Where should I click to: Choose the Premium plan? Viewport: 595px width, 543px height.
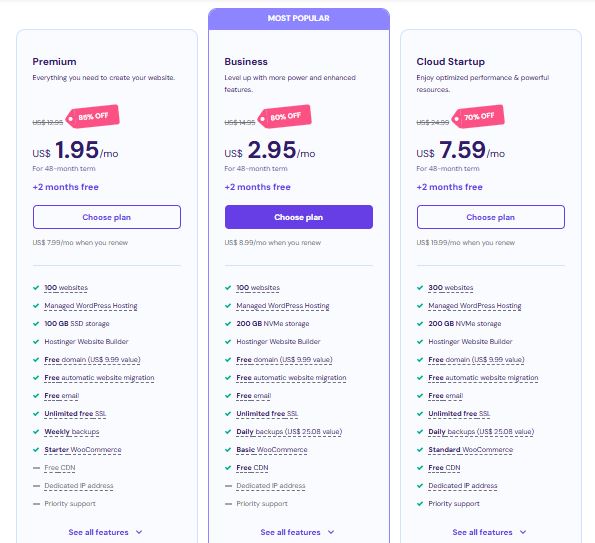click(107, 217)
